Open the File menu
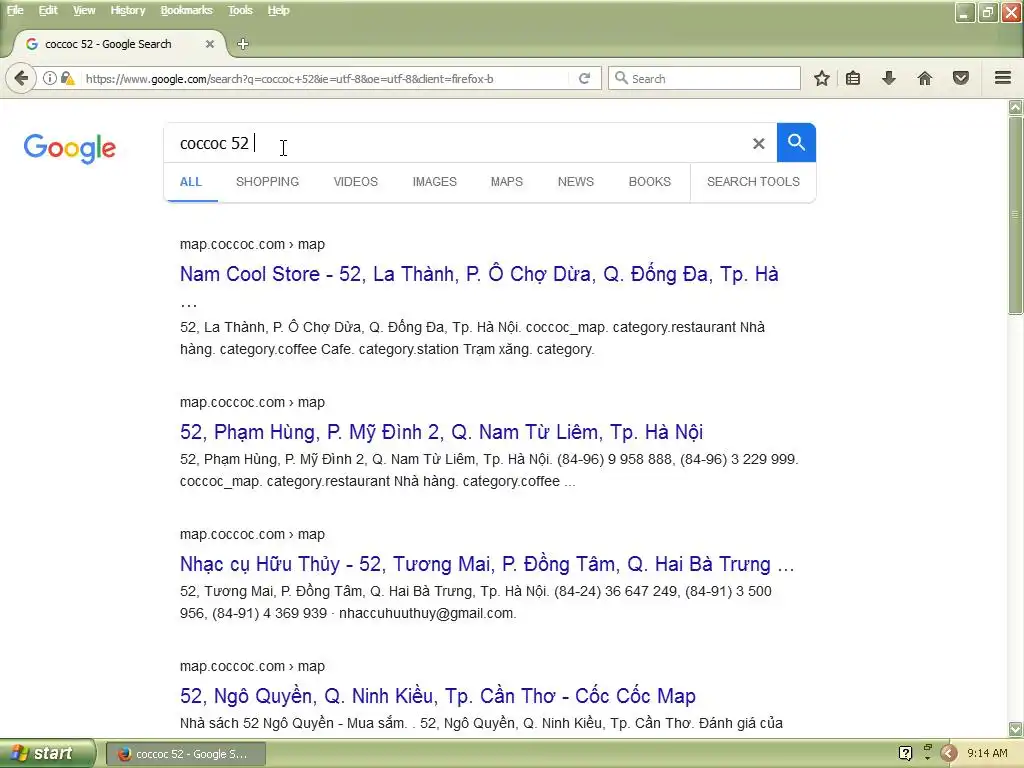Image resolution: width=1024 pixels, height=768 pixels. click(15, 10)
